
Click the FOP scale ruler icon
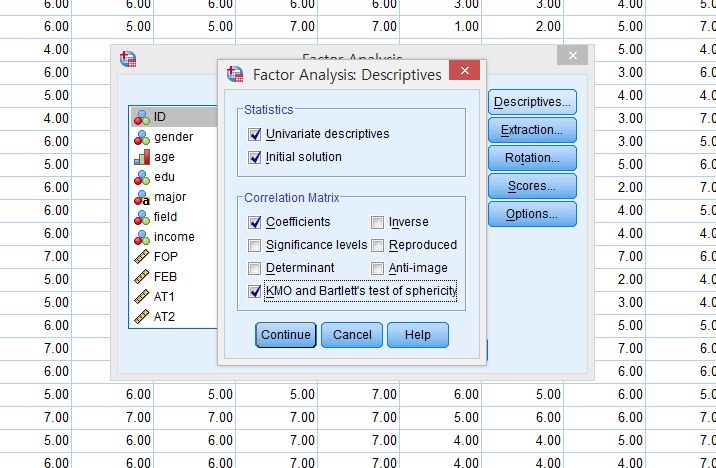point(142,257)
